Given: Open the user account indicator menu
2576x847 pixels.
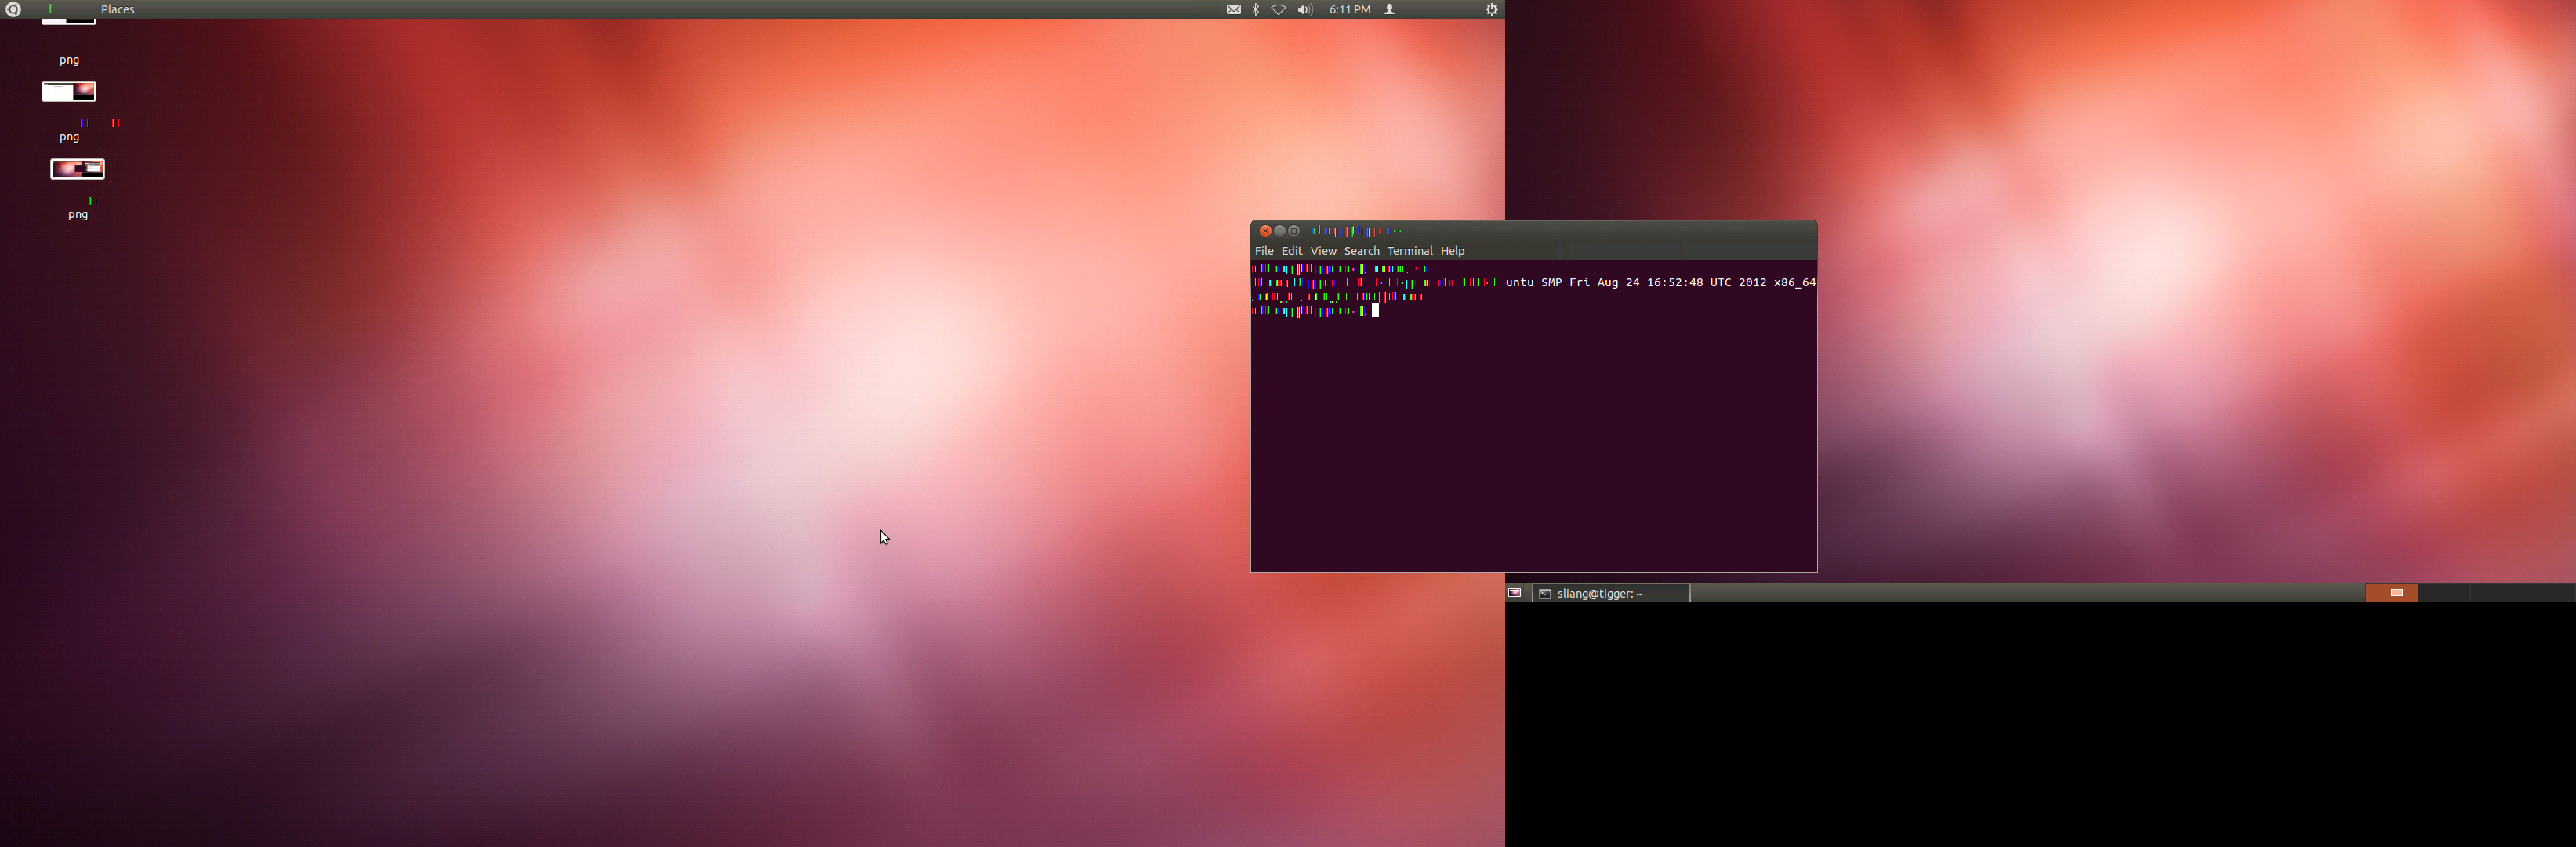Looking at the screenshot, I should click(1389, 9).
